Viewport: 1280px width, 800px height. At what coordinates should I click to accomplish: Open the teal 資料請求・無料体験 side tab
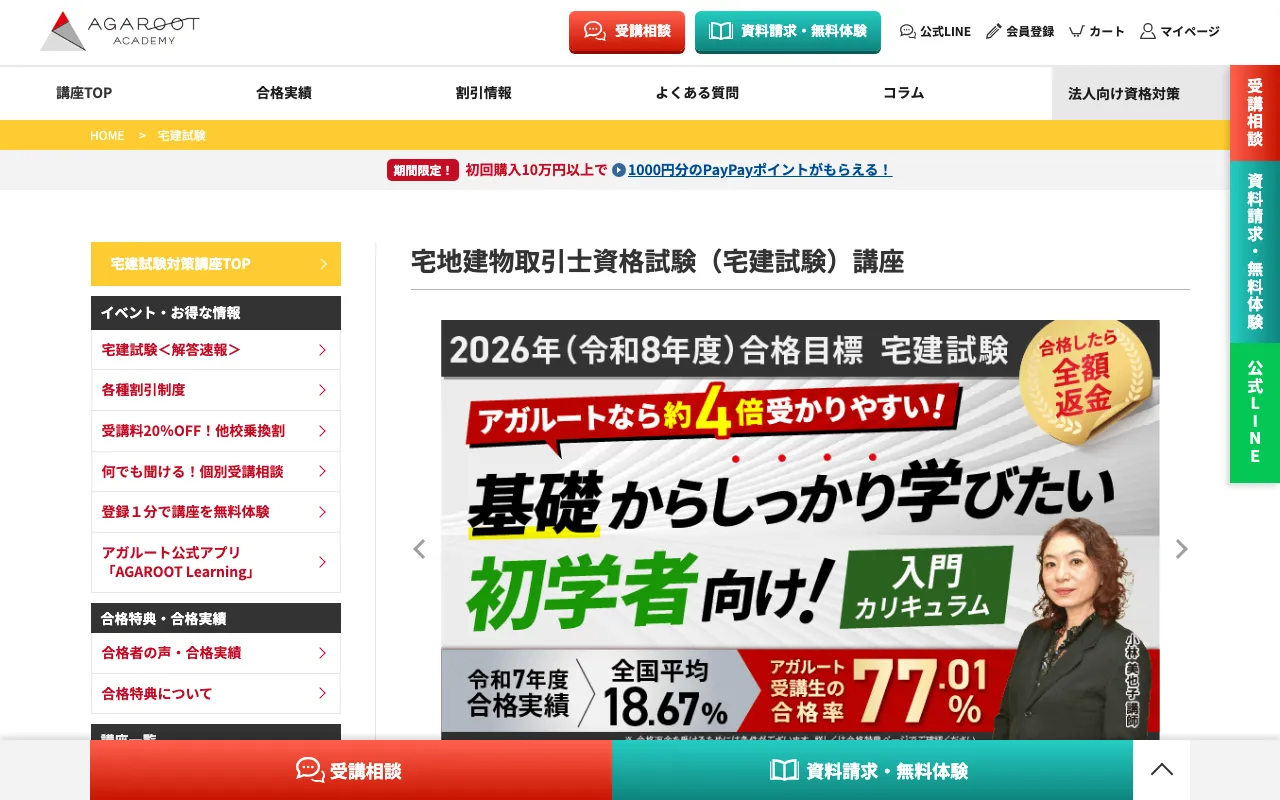click(x=1255, y=252)
